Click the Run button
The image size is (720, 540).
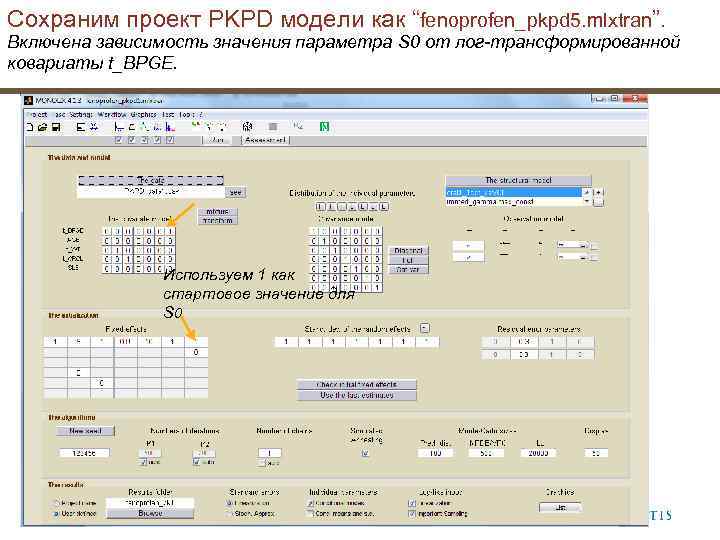point(217,140)
